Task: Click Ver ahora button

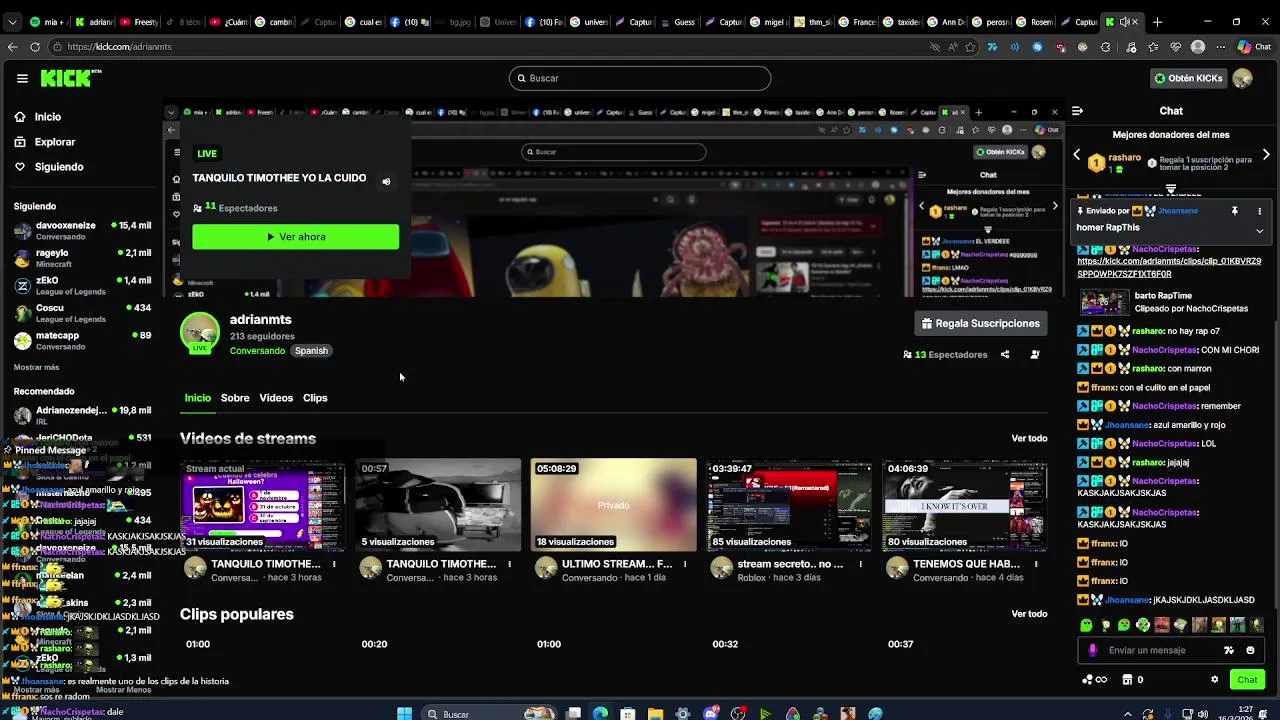Action: click(x=295, y=237)
